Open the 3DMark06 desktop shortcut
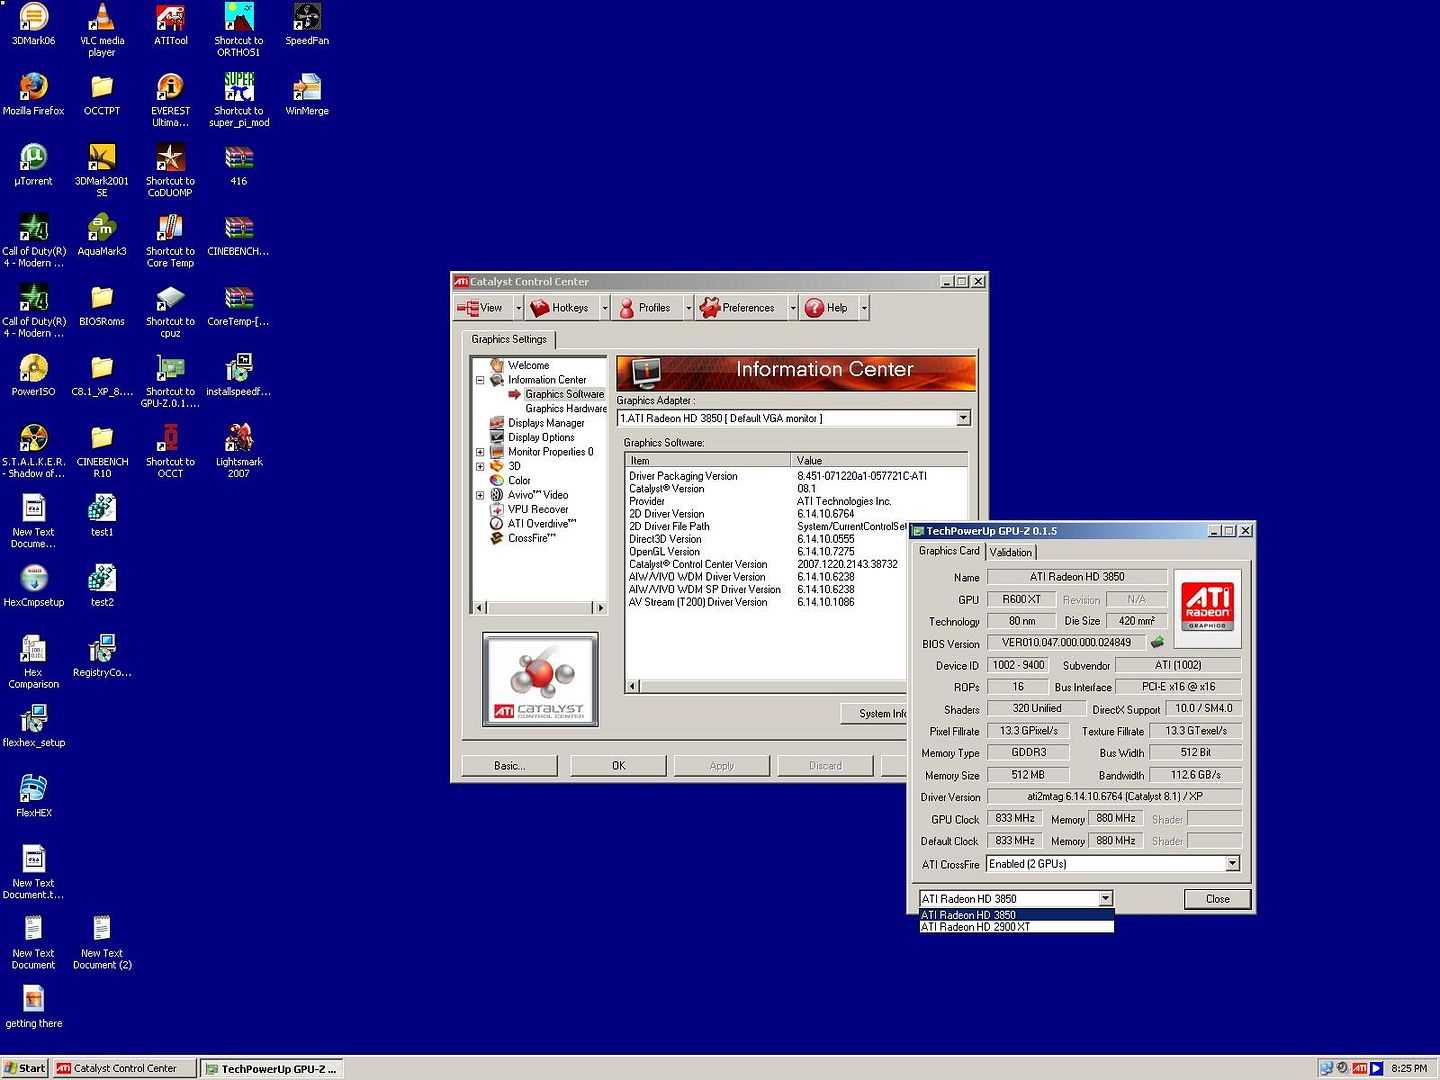The width and height of the screenshot is (1440, 1080). (x=34, y=25)
